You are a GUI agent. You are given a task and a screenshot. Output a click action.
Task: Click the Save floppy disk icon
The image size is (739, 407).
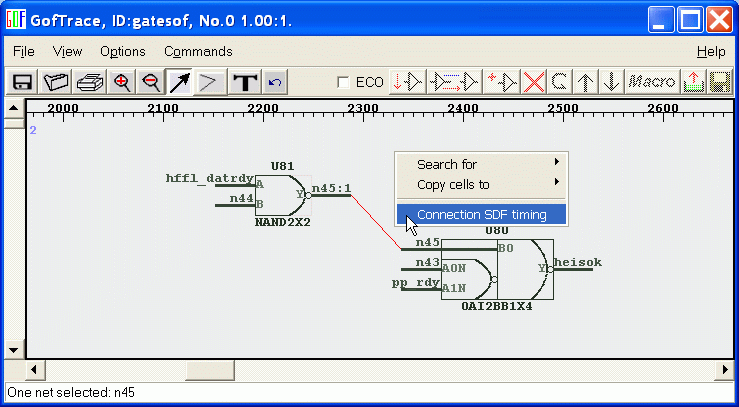click(22, 82)
